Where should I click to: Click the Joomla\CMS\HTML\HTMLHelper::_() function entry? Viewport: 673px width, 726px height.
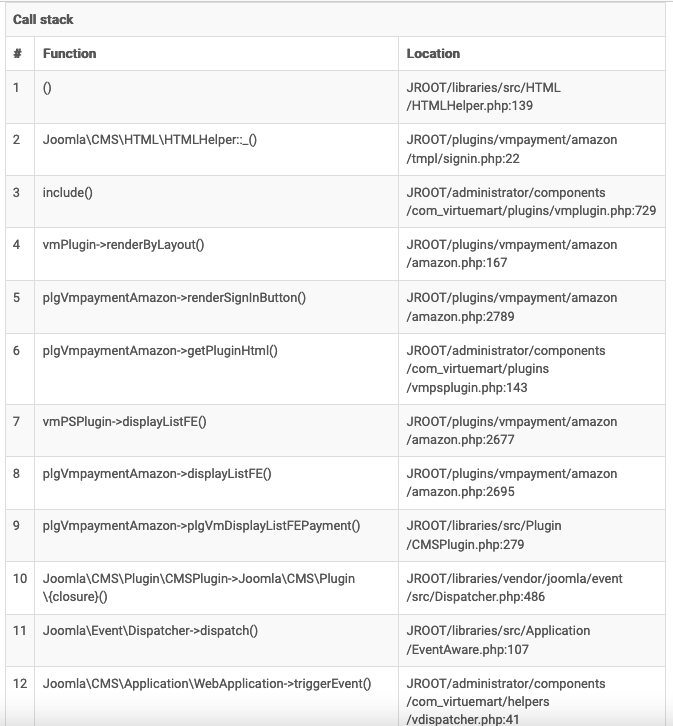coord(150,140)
